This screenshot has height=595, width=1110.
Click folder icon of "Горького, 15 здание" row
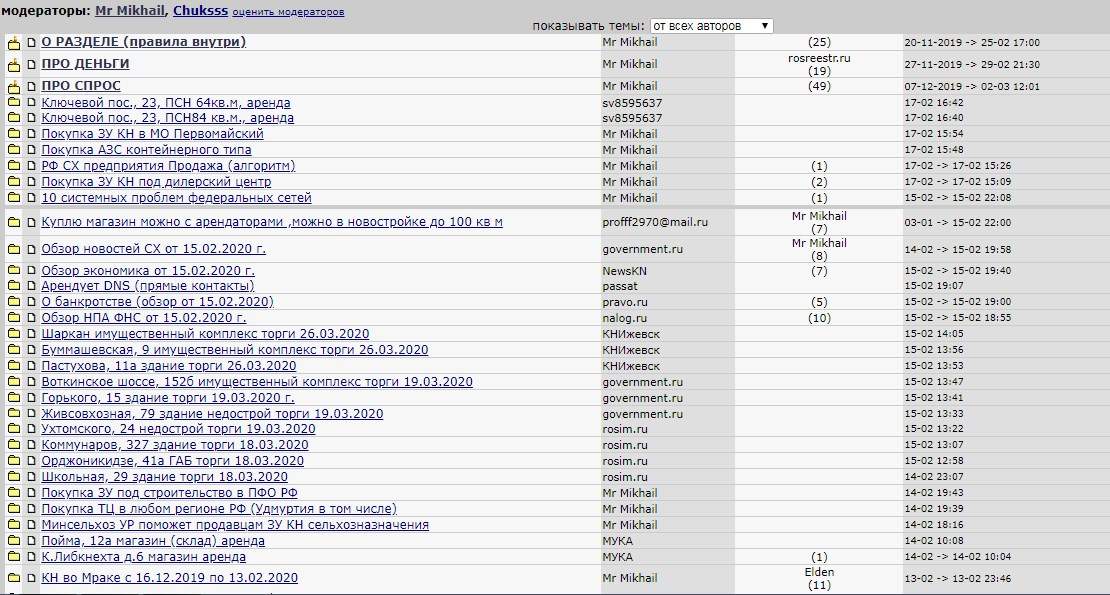[13, 398]
